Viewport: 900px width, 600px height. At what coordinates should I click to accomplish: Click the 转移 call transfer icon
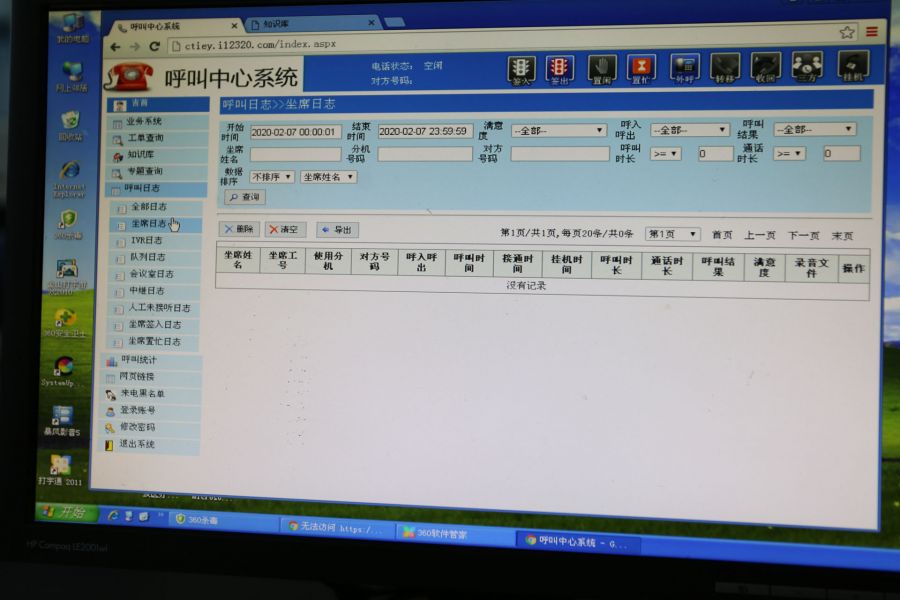(x=725, y=67)
